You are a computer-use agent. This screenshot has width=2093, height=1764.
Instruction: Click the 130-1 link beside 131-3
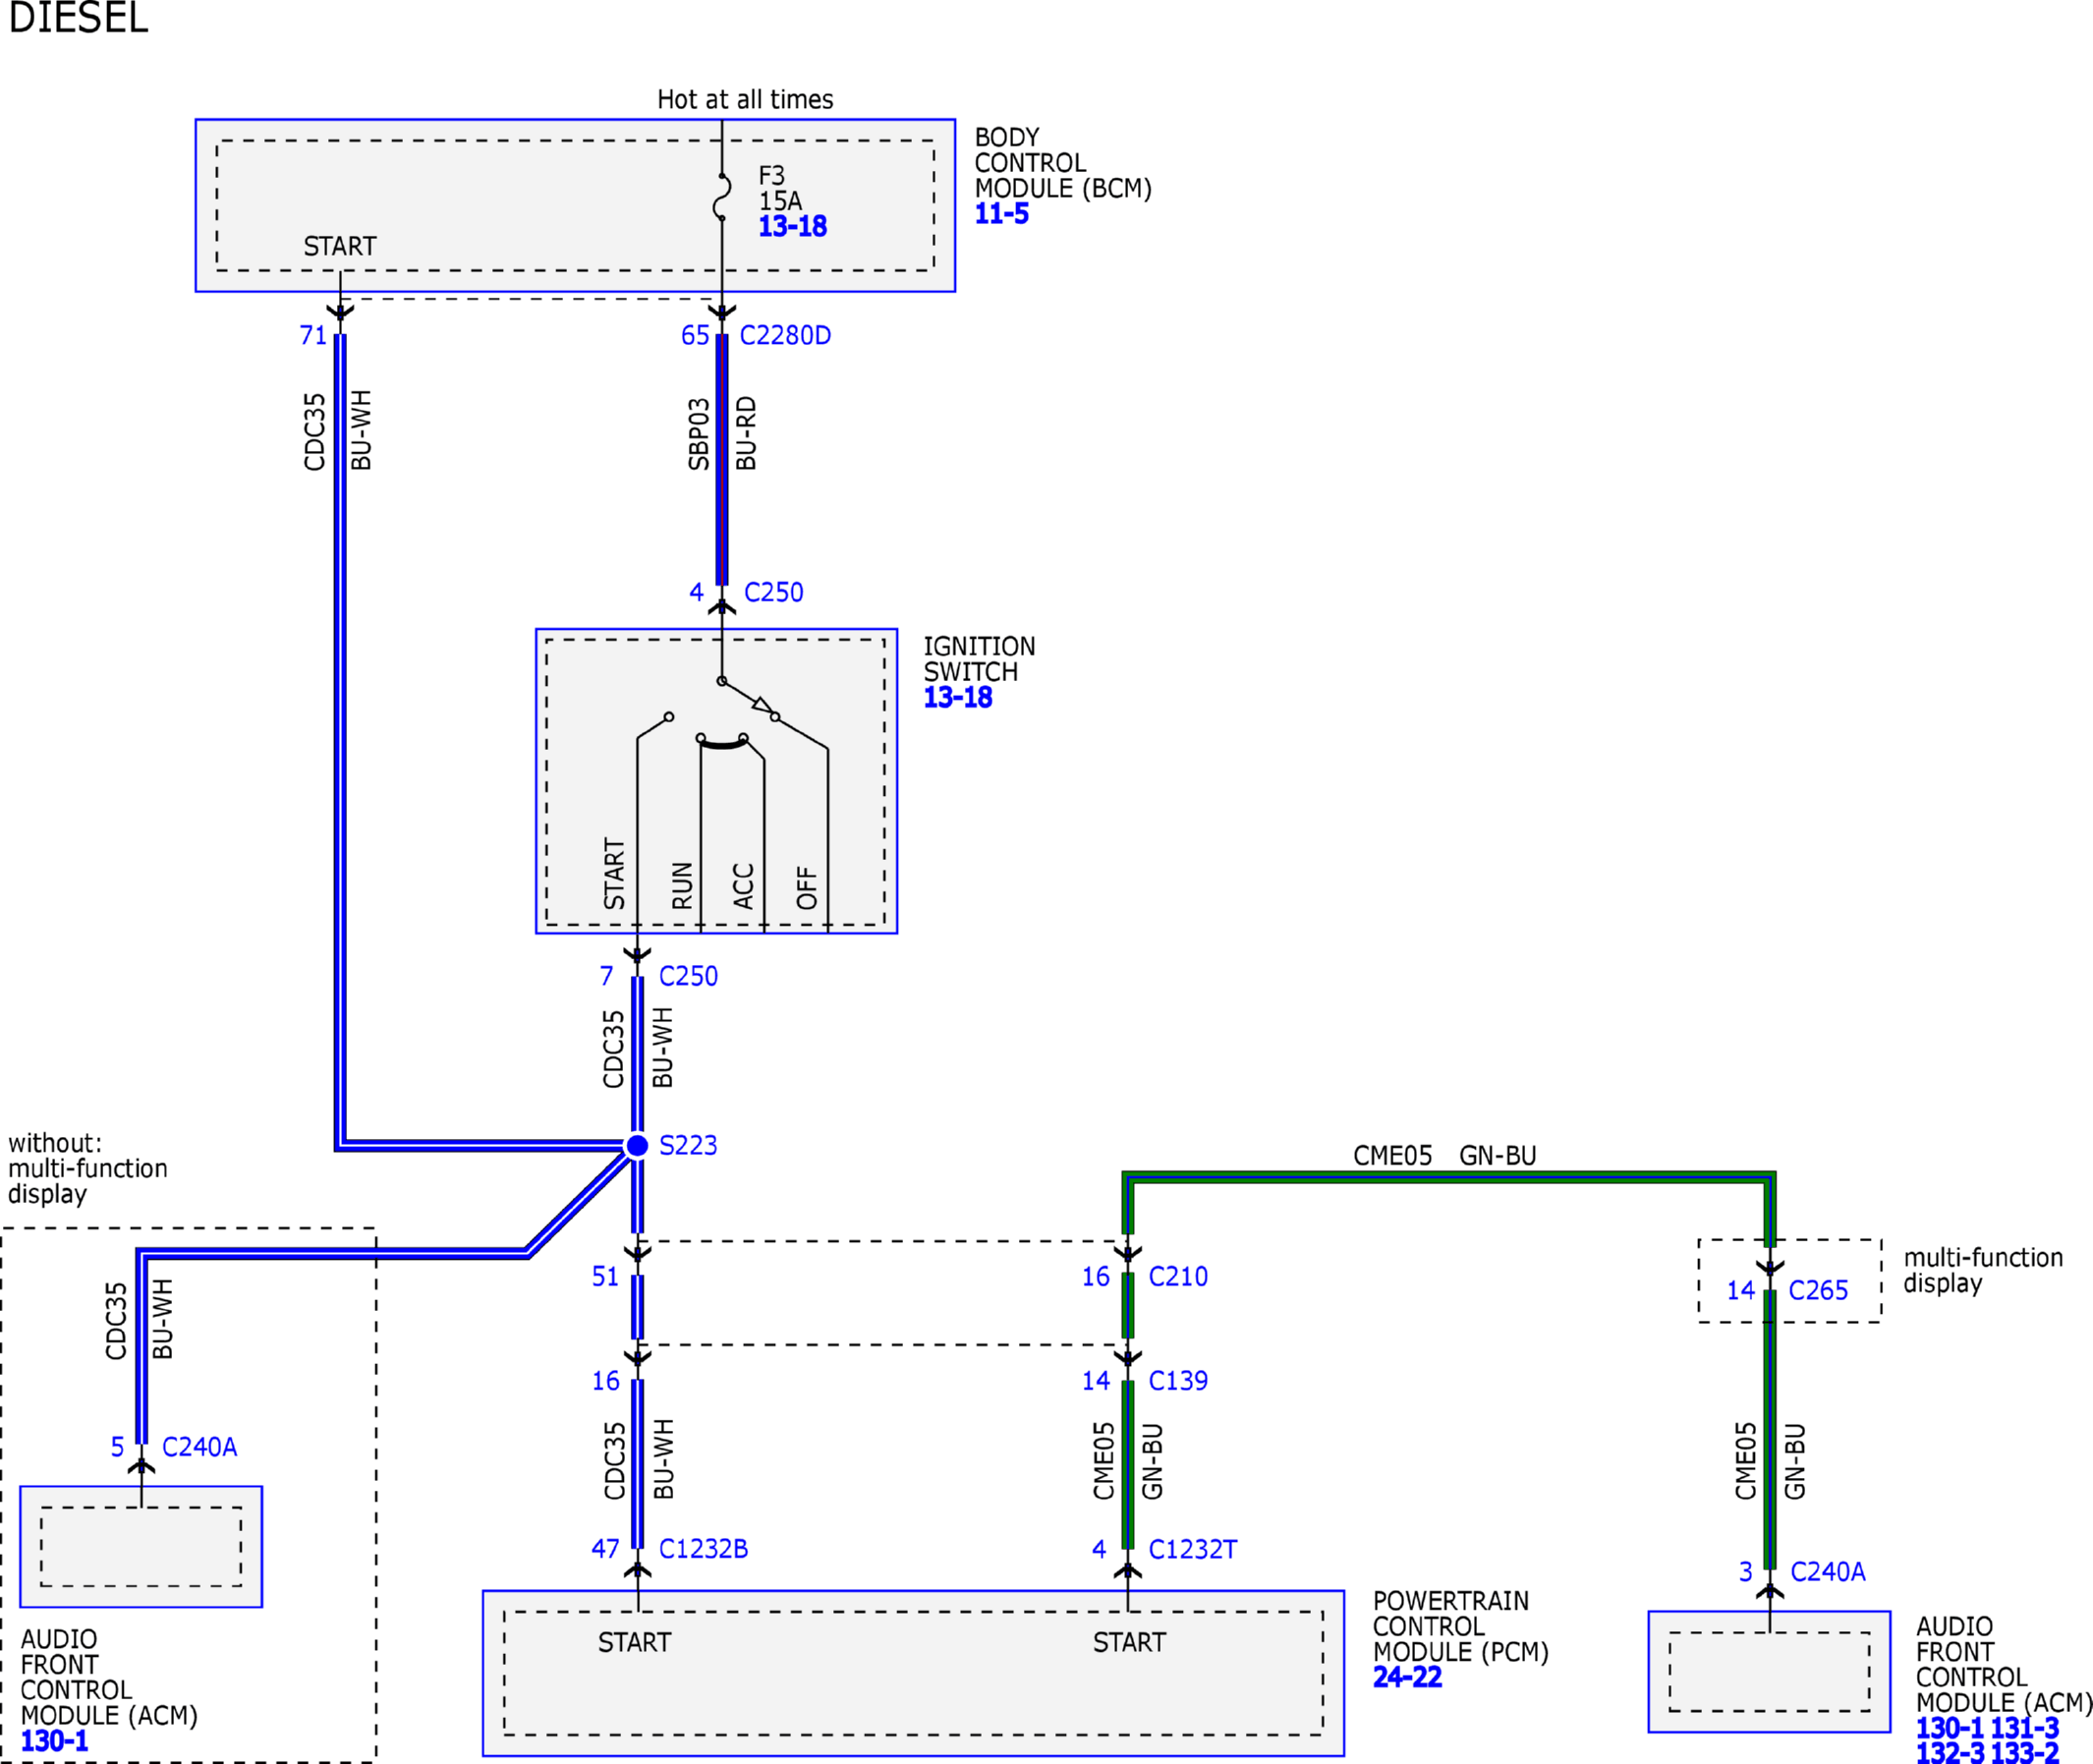(x=1950, y=1728)
